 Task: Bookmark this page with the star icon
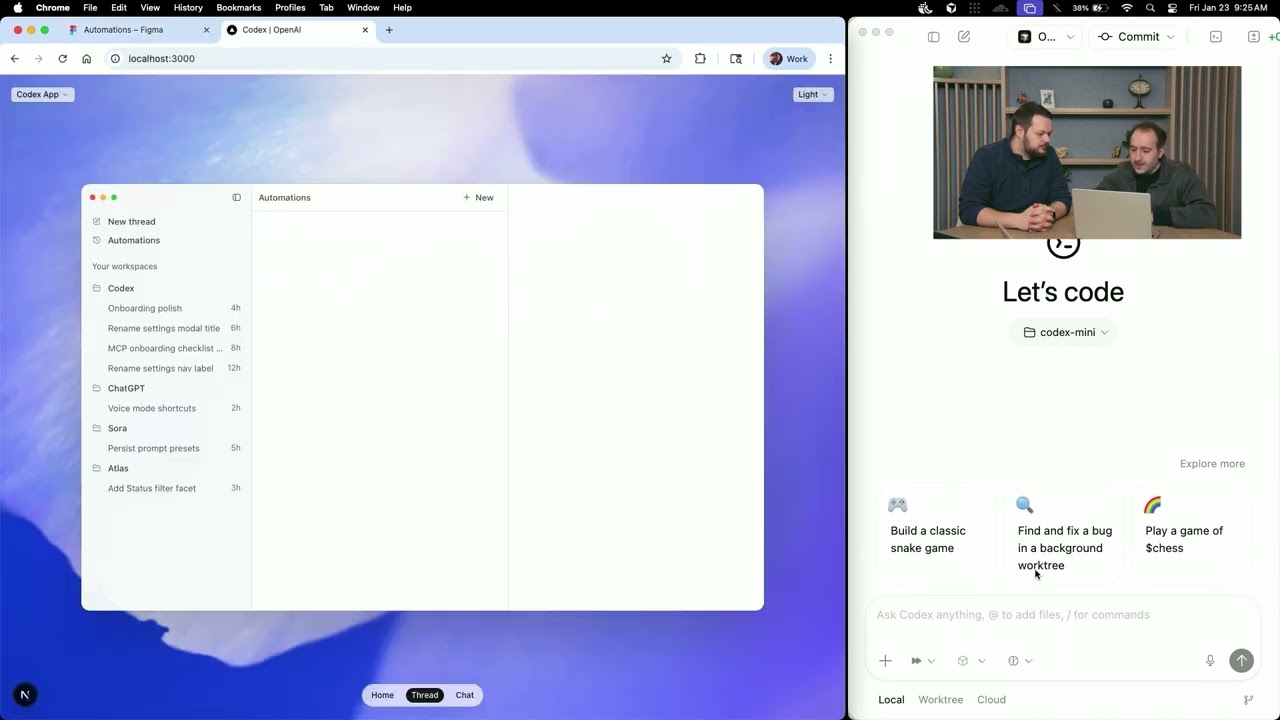point(667,59)
